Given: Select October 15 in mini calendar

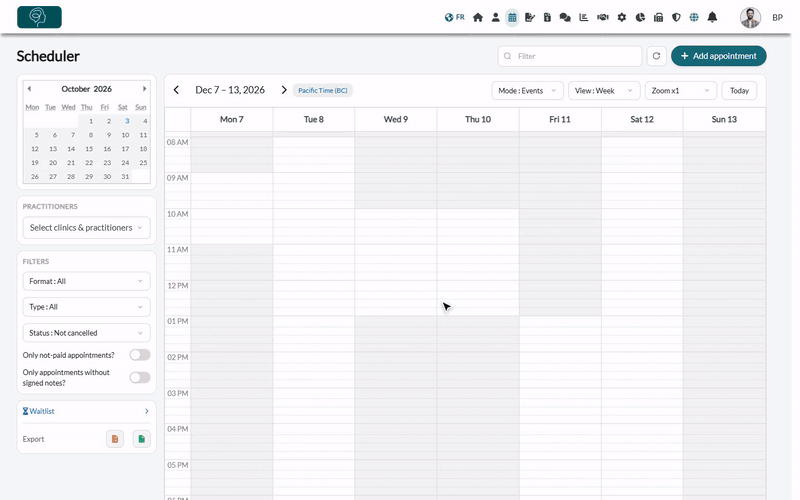Looking at the screenshot, I should click(89, 149).
